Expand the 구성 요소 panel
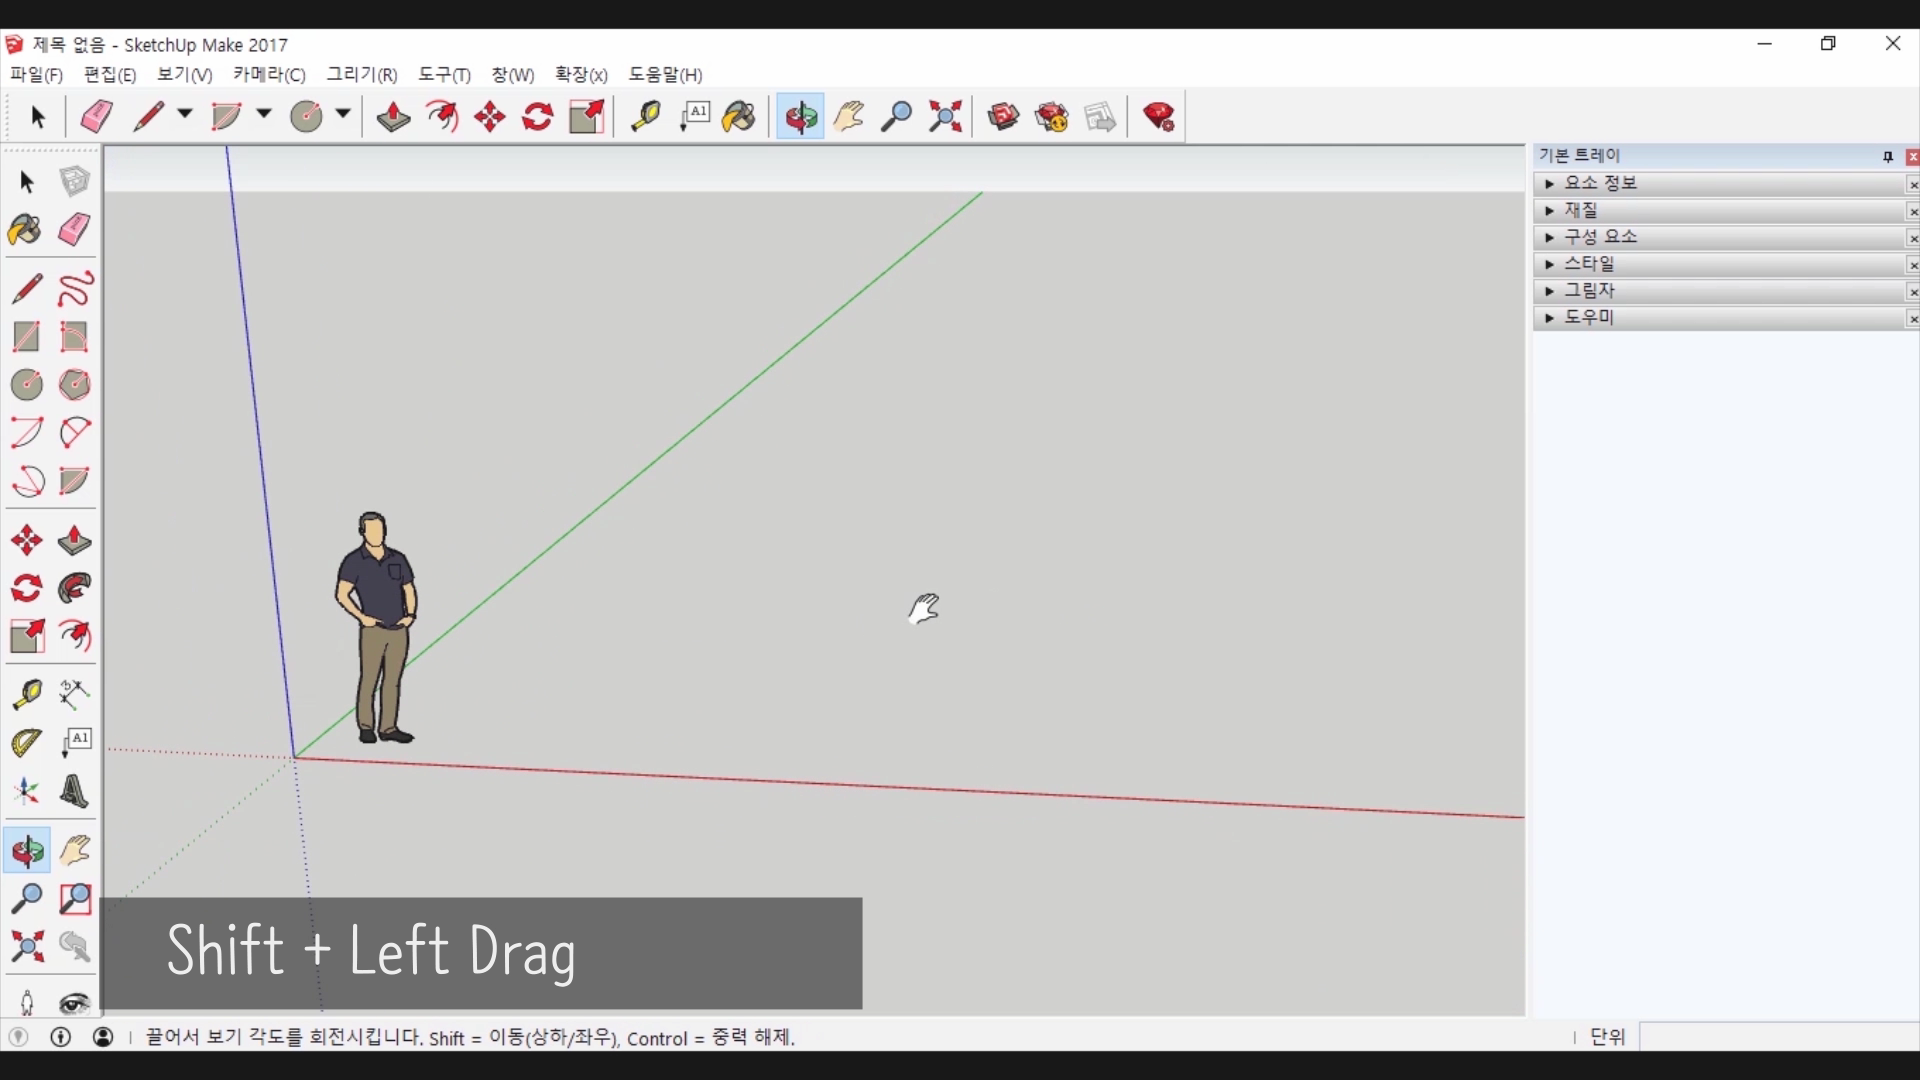 (x=1720, y=237)
